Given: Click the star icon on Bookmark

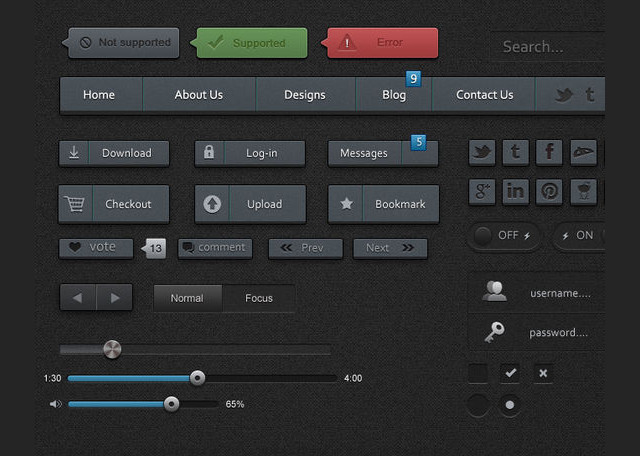Looking at the screenshot, I should click(x=347, y=203).
